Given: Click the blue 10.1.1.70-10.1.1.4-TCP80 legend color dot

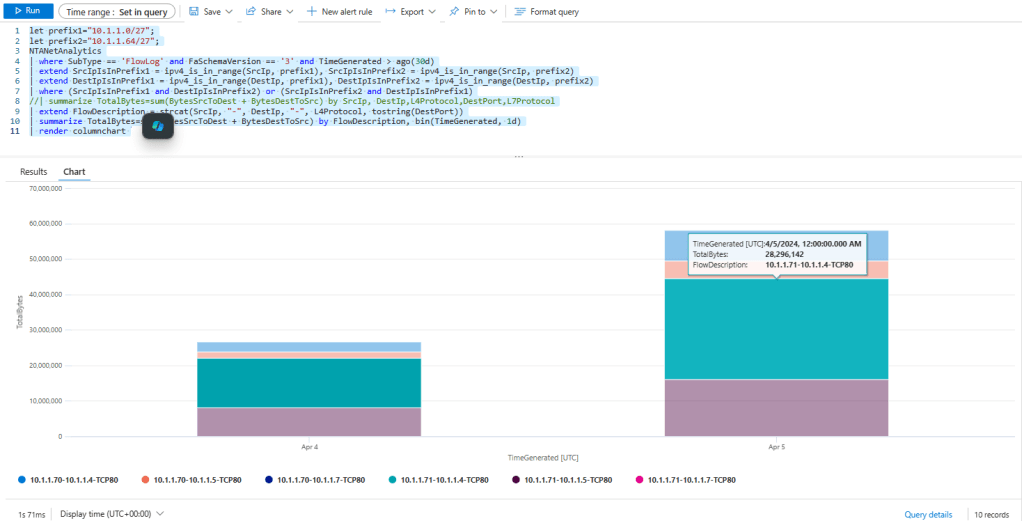Looking at the screenshot, I should pos(22,480).
